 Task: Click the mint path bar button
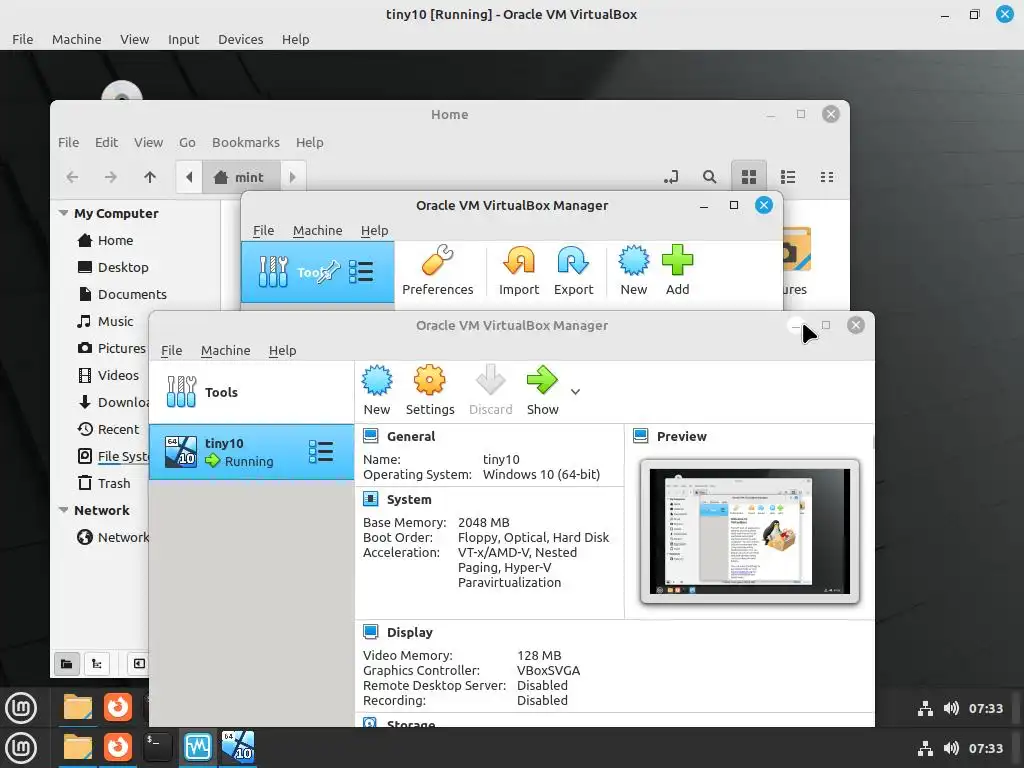(x=240, y=177)
